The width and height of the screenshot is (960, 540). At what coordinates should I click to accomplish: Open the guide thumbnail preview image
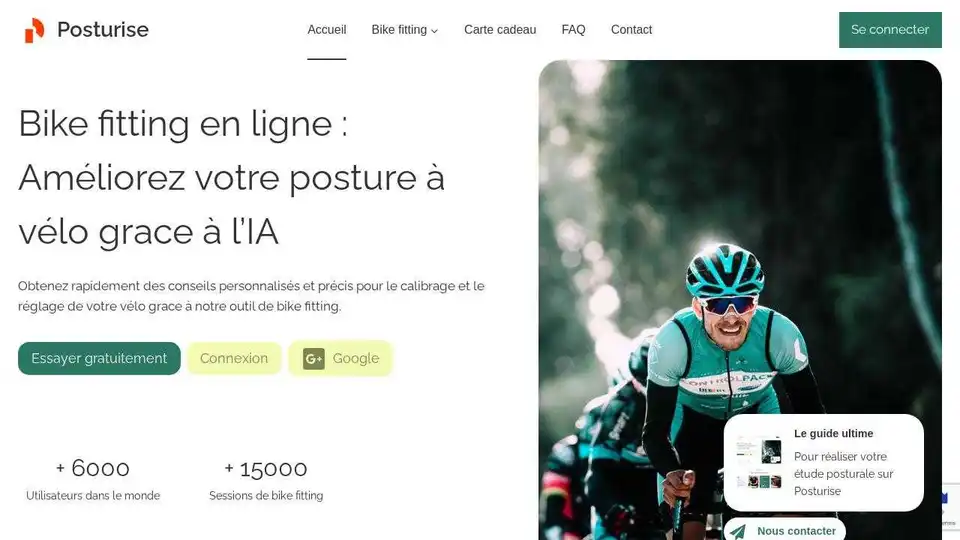(x=759, y=462)
